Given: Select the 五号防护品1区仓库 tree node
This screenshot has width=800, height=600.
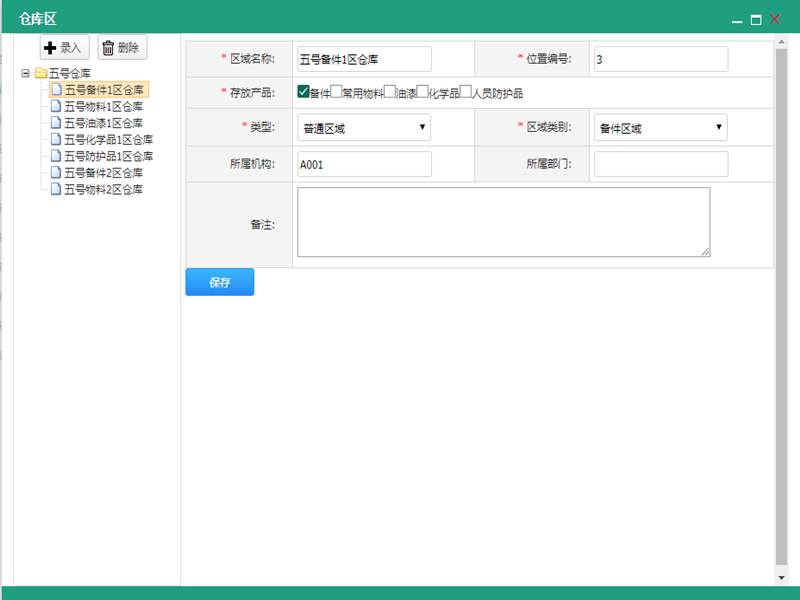Looking at the screenshot, I should [x=108, y=156].
